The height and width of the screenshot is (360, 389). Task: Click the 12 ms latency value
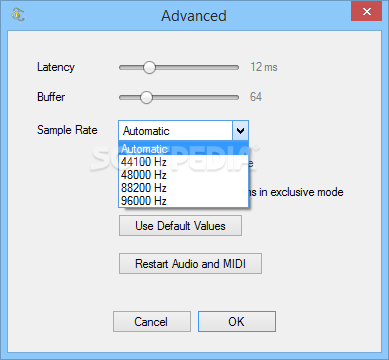[x=264, y=67]
